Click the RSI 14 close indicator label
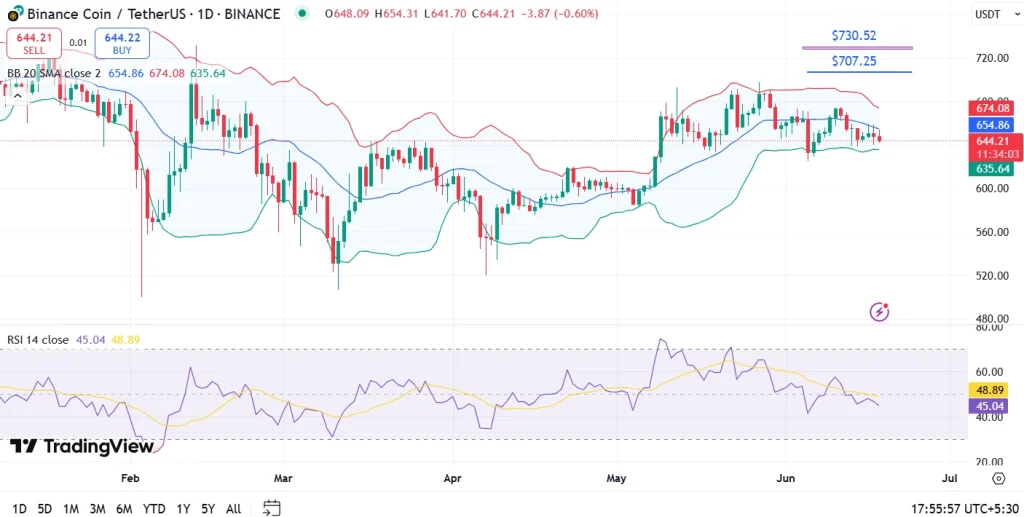 (38, 339)
